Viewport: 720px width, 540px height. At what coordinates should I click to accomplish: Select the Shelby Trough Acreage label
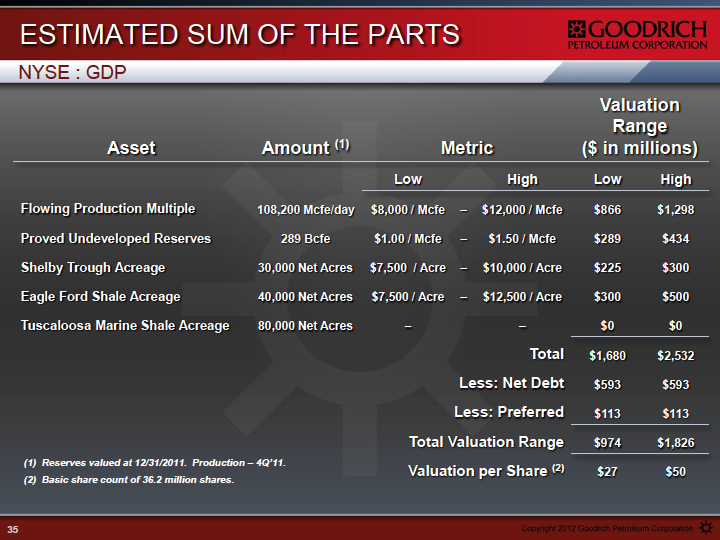tap(93, 268)
